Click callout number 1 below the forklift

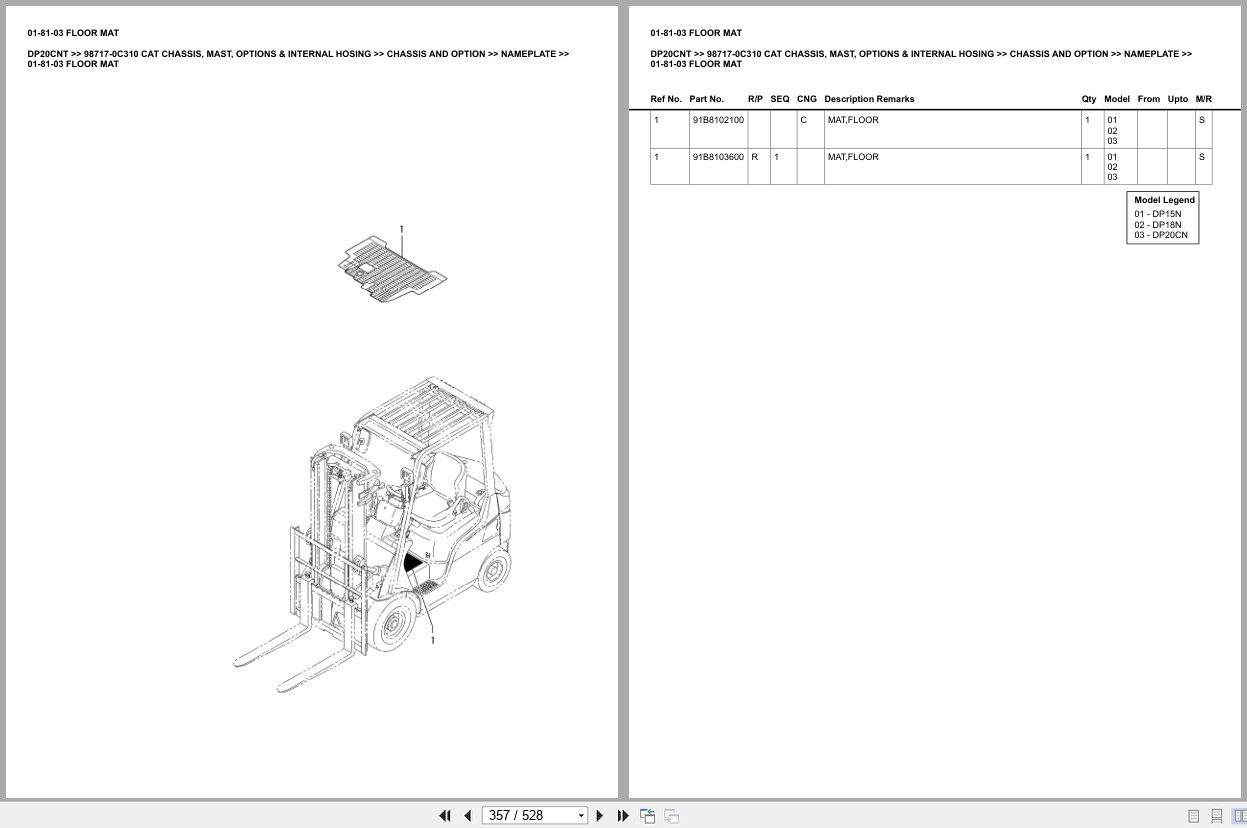click(433, 640)
